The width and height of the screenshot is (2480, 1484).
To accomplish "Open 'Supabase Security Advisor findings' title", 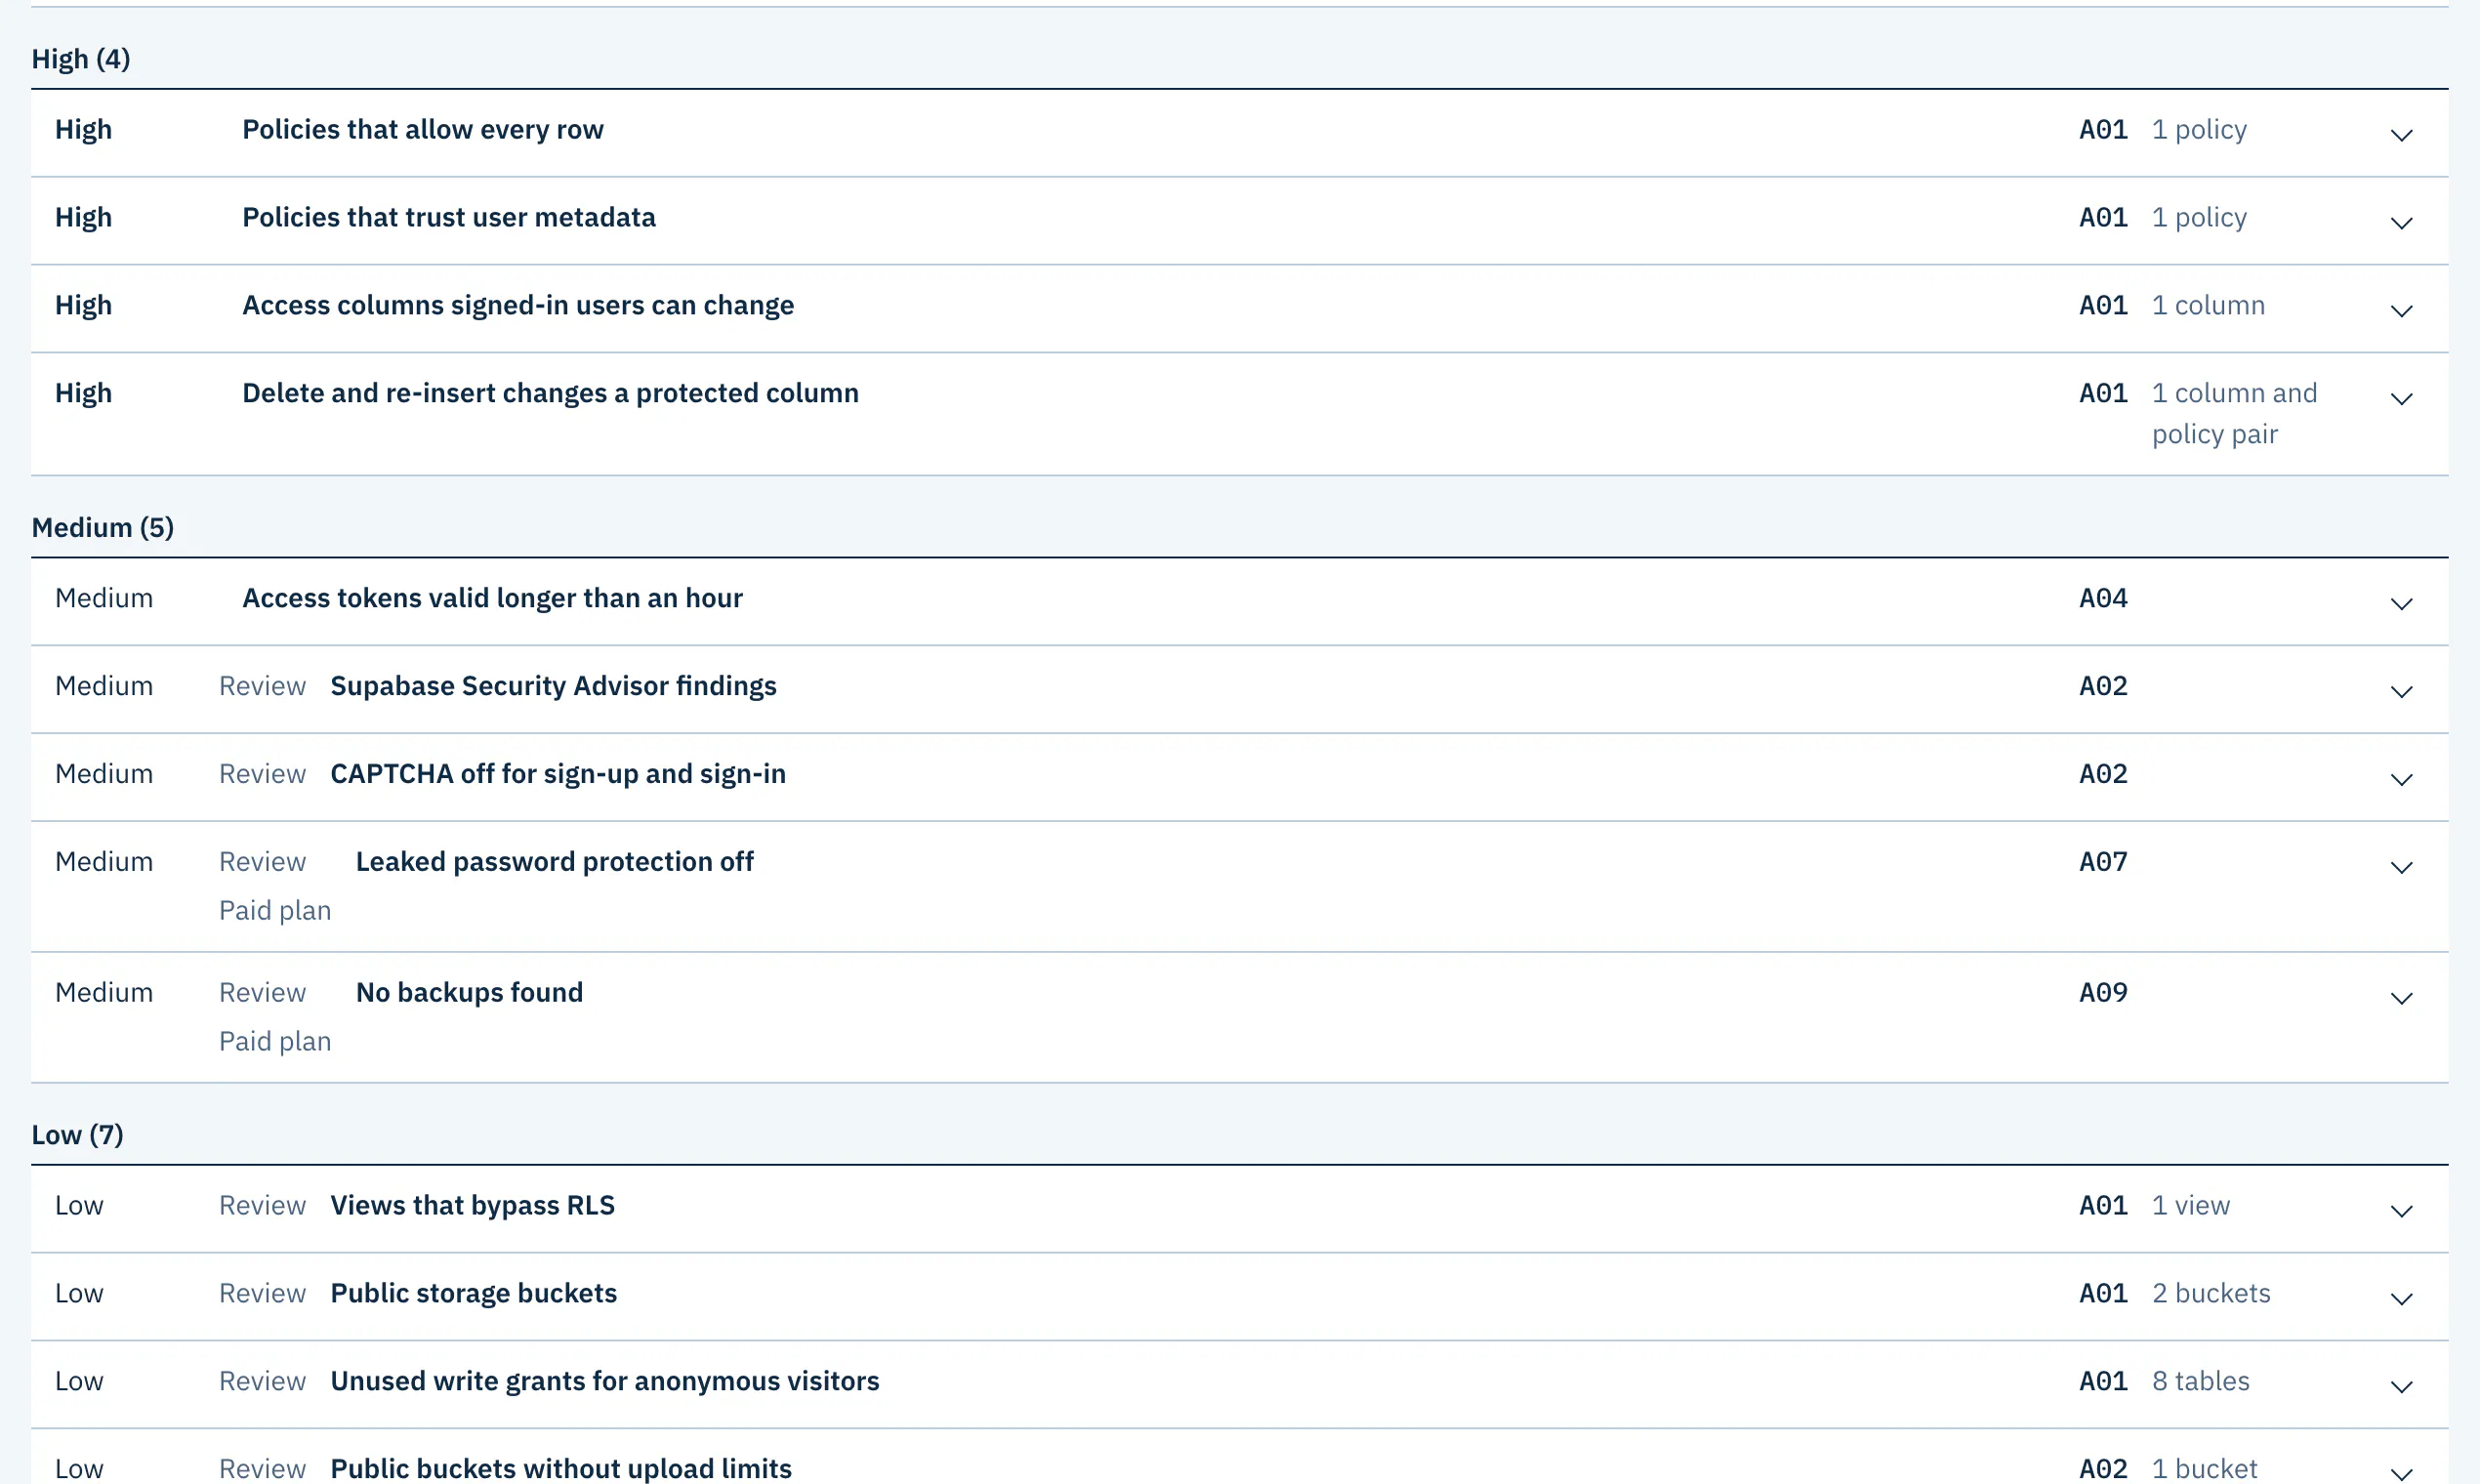I will [553, 687].
